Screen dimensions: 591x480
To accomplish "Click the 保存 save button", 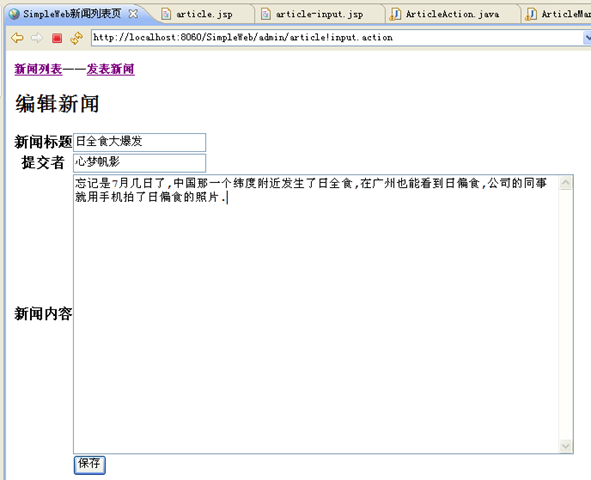I will click(89, 465).
